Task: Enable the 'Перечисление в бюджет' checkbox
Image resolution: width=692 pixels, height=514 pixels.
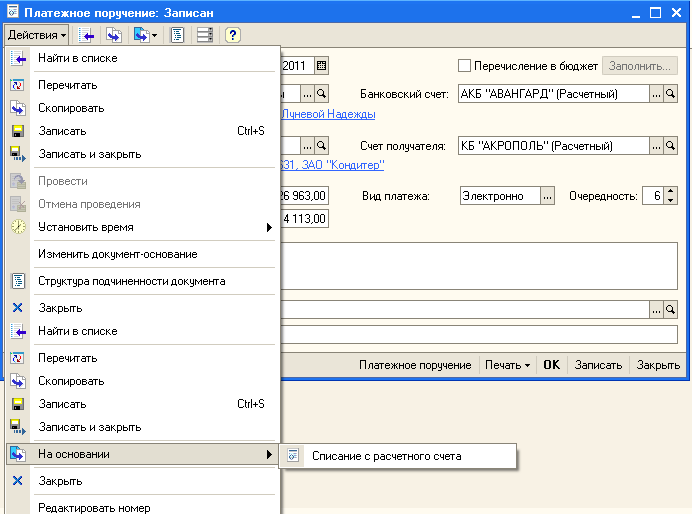Action: [x=464, y=66]
